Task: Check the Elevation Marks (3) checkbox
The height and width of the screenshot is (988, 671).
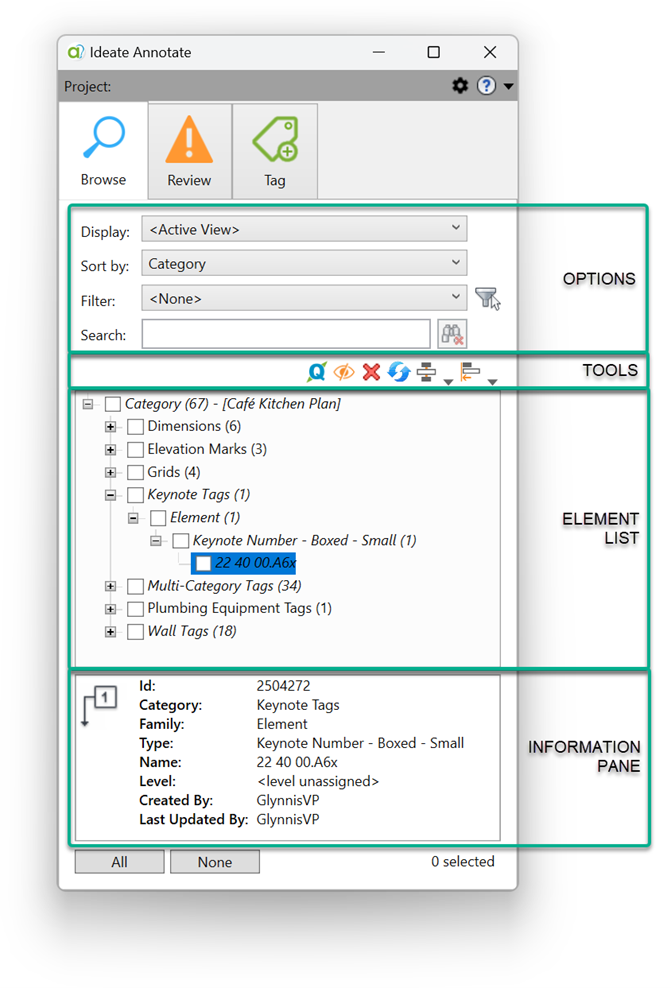Action: click(x=135, y=449)
